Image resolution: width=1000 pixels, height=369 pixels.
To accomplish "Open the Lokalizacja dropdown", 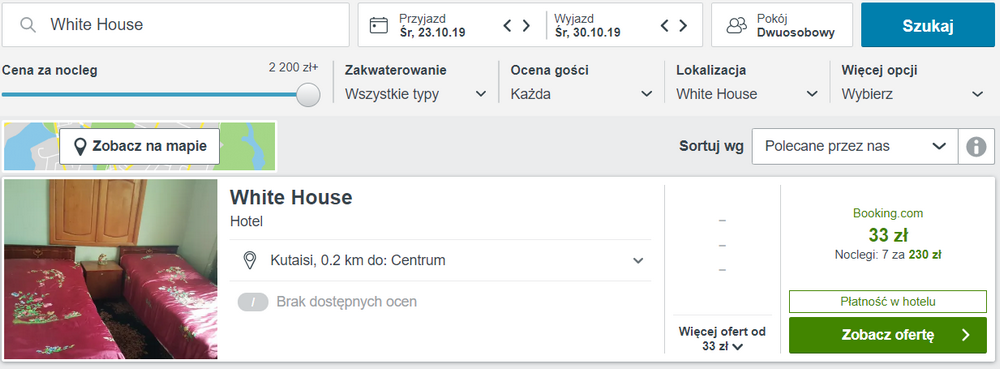I will [x=747, y=94].
